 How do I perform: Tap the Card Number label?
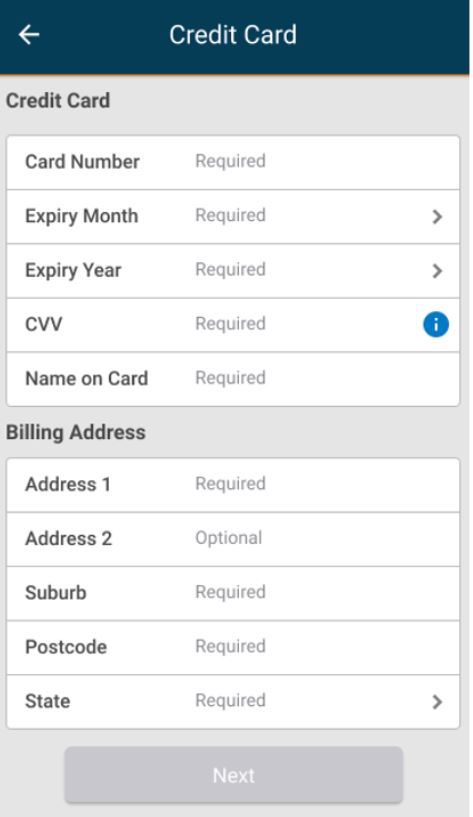(x=82, y=162)
